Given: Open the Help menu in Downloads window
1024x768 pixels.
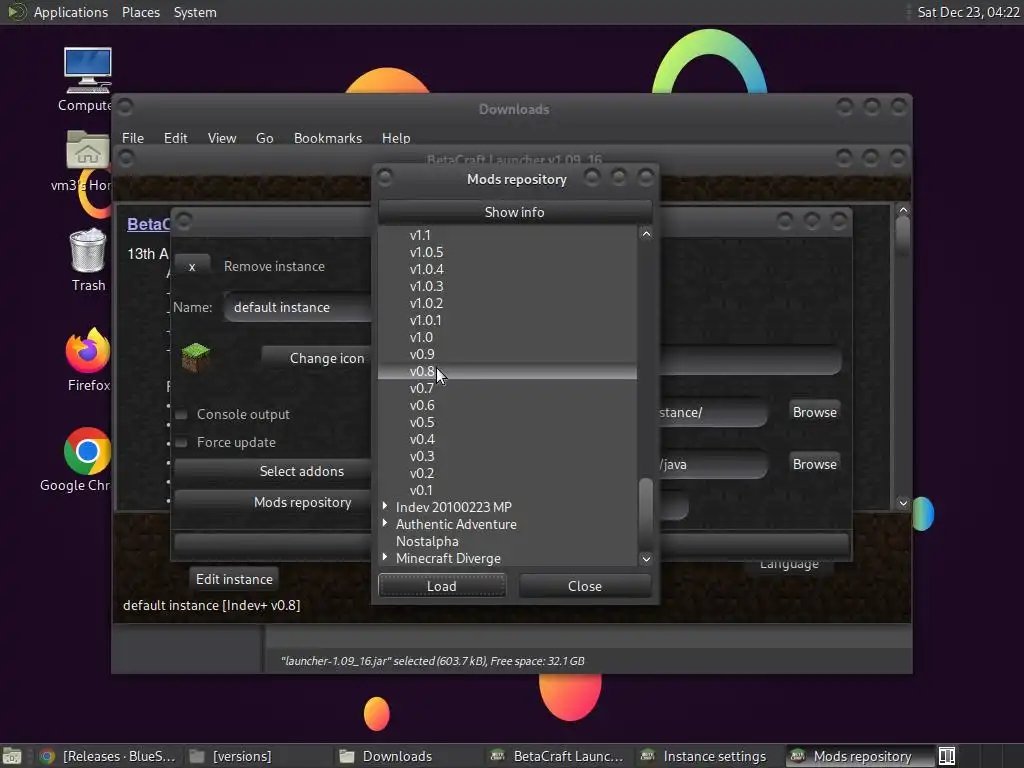Looking at the screenshot, I should 396,138.
